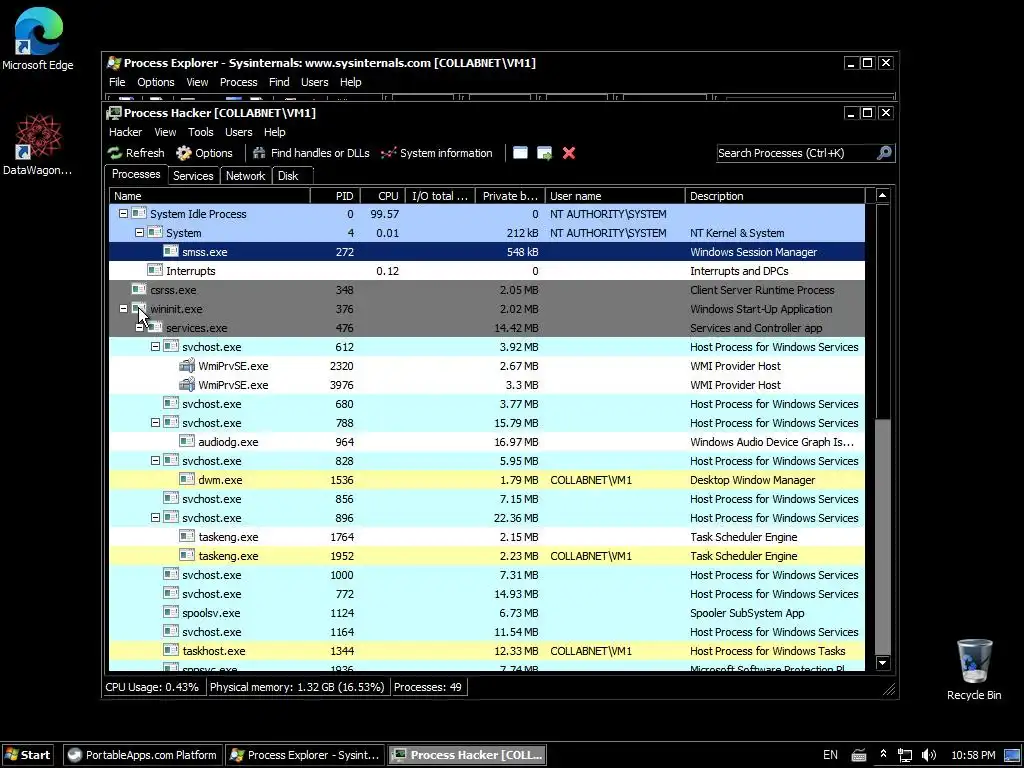The image size is (1024, 768).
Task: Open the Microsoft Edge desktop shortcut
Action: pos(38,38)
